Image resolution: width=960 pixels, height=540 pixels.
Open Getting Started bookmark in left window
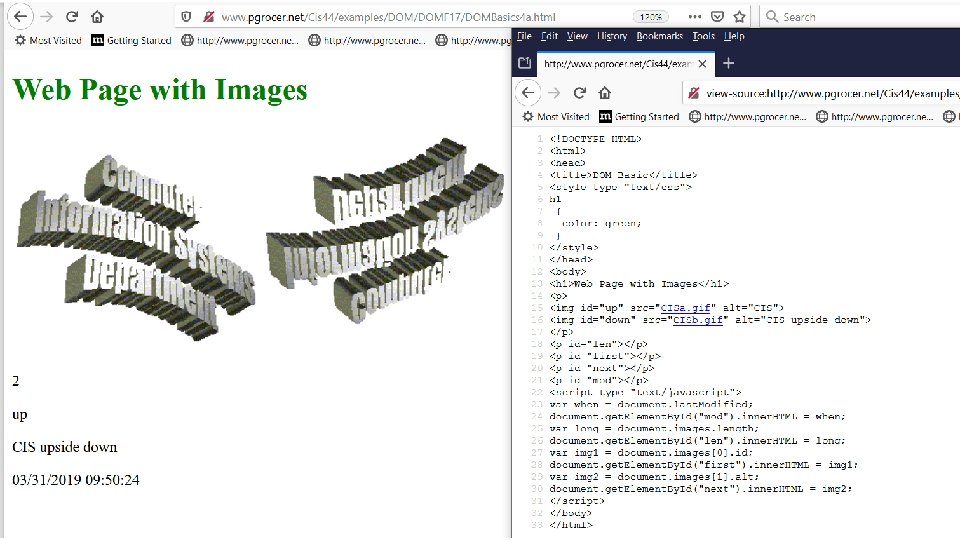[x=131, y=40]
